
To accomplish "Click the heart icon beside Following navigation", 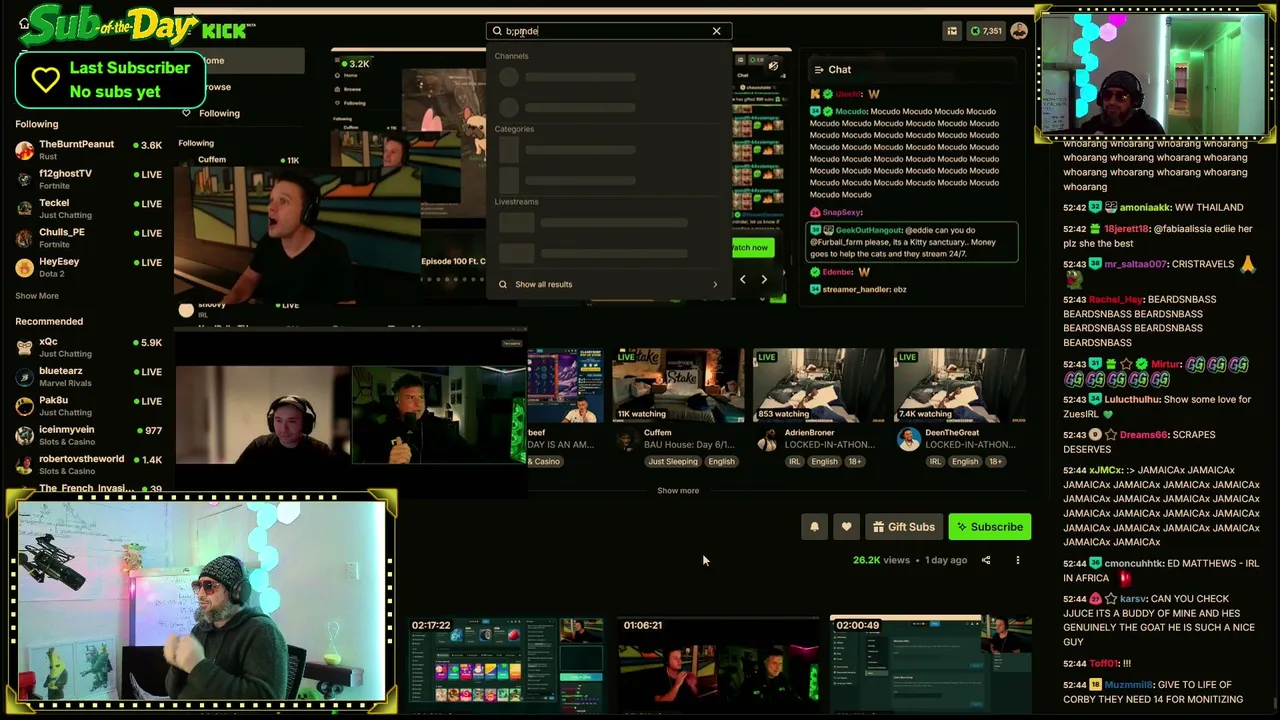I will click(x=186, y=113).
